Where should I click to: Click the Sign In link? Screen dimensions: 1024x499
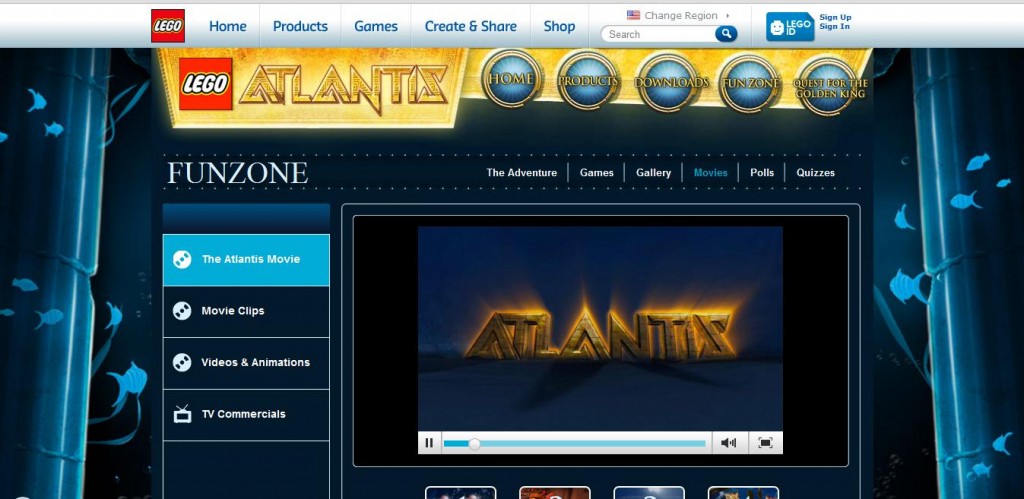point(835,27)
